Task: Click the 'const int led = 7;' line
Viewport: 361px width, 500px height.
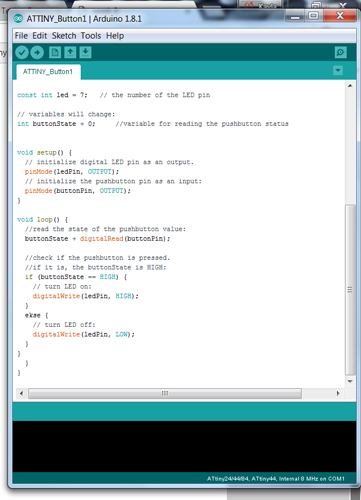Action: (114, 95)
